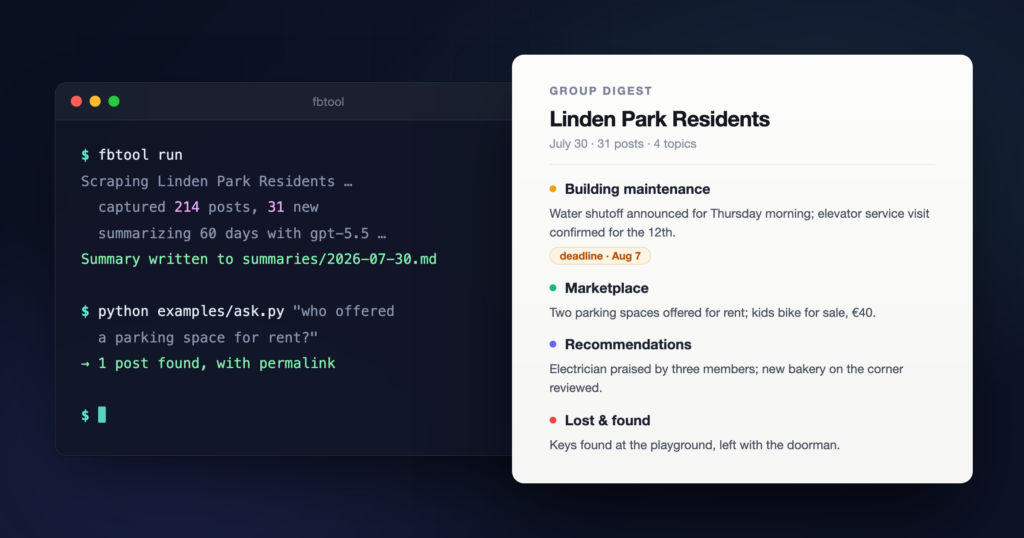1024x538 pixels.
Task: Minimize the fbtool terminal via yellow button
Action: click(95, 101)
